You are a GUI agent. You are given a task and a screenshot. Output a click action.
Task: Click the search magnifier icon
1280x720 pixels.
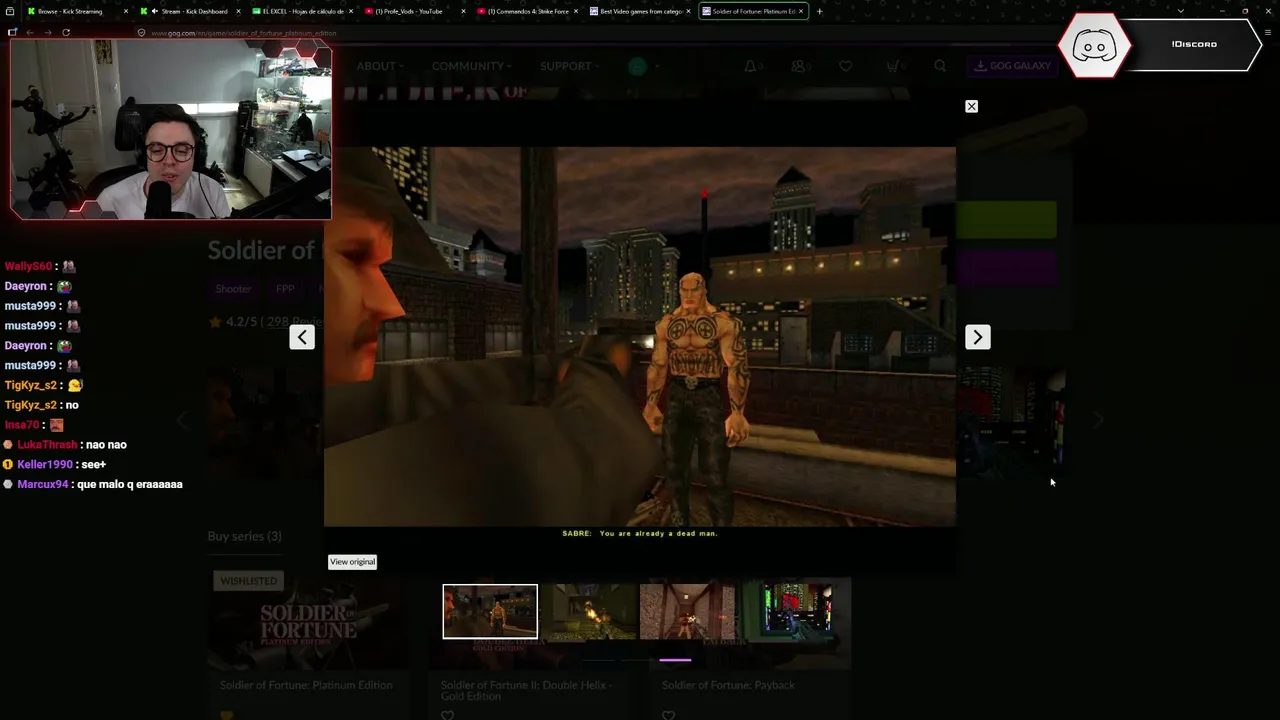click(x=940, y=66)
